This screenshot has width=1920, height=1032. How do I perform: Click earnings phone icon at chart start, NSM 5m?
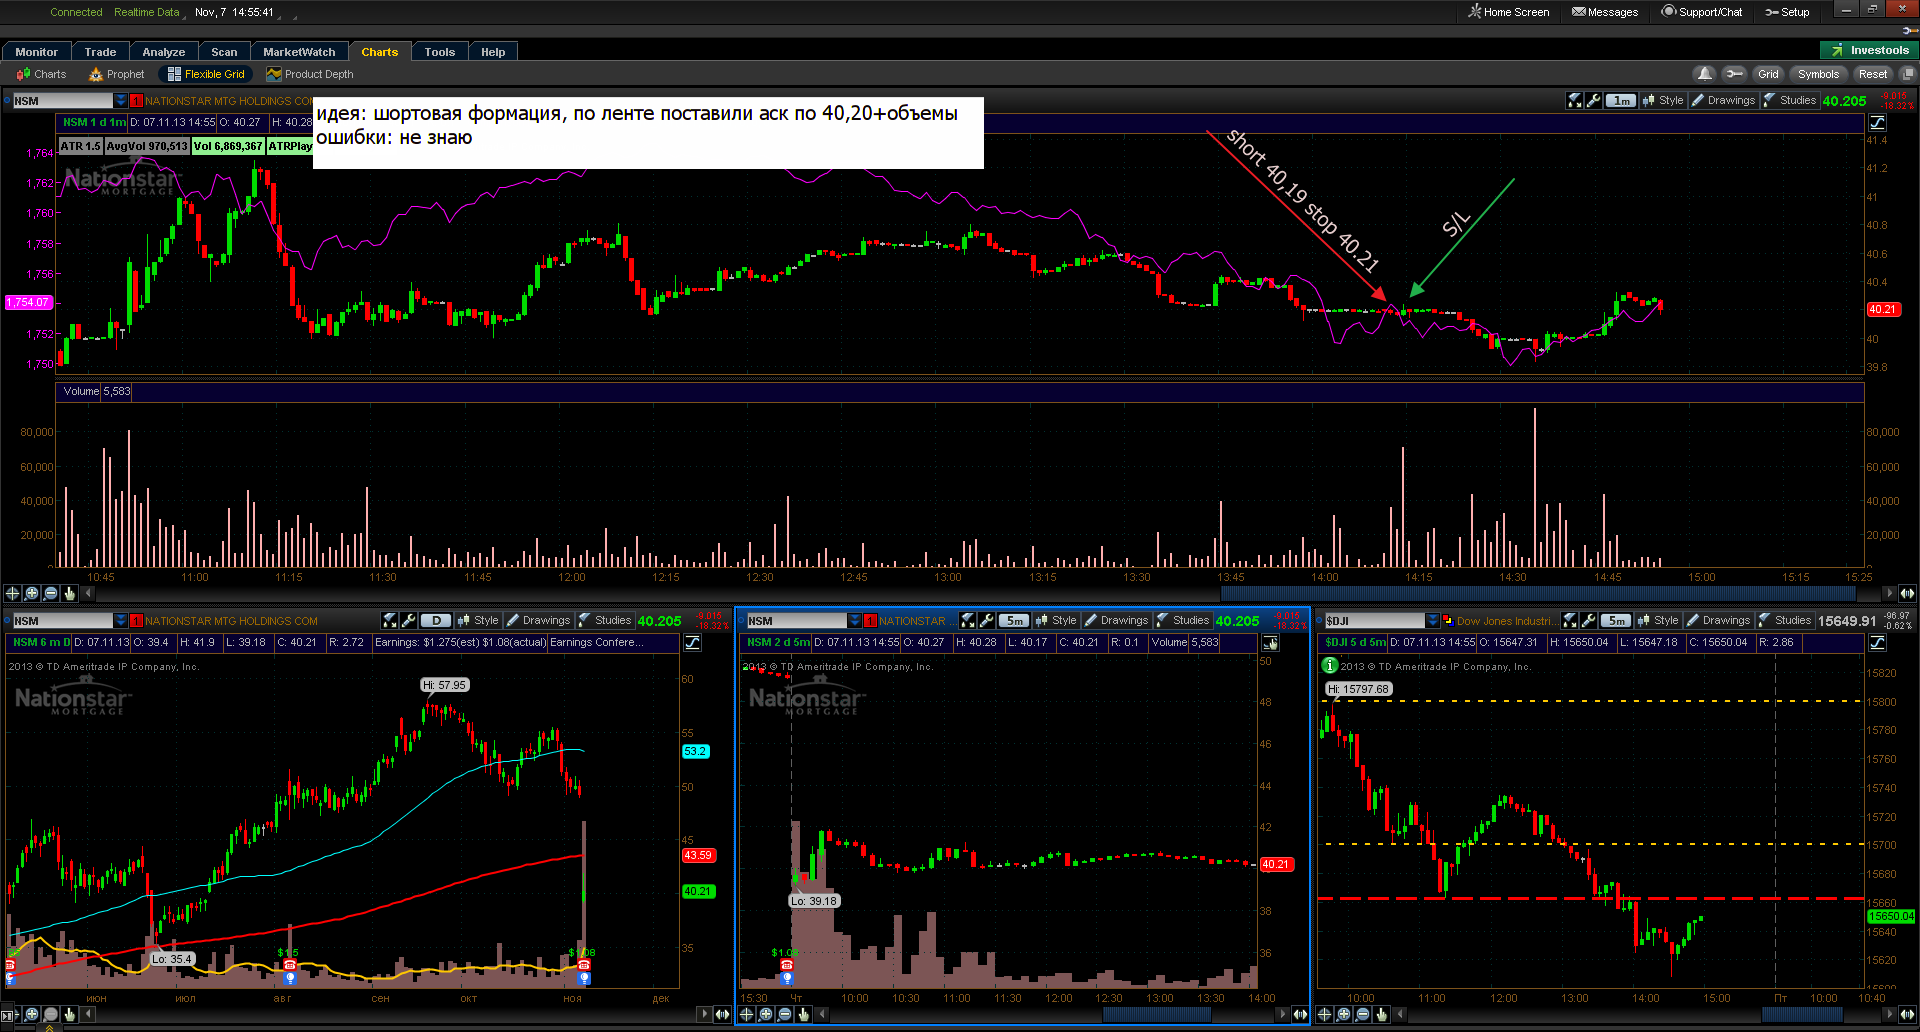click(x=787, y=965)
